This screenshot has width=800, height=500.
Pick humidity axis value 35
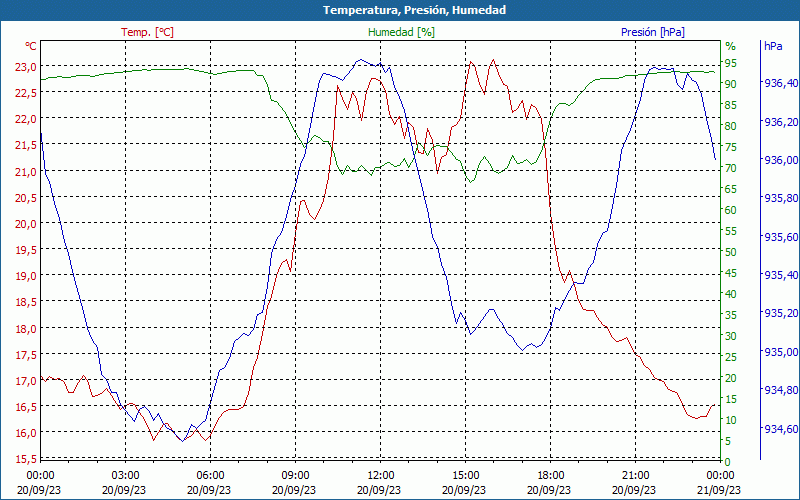click(x=731, y=315)
